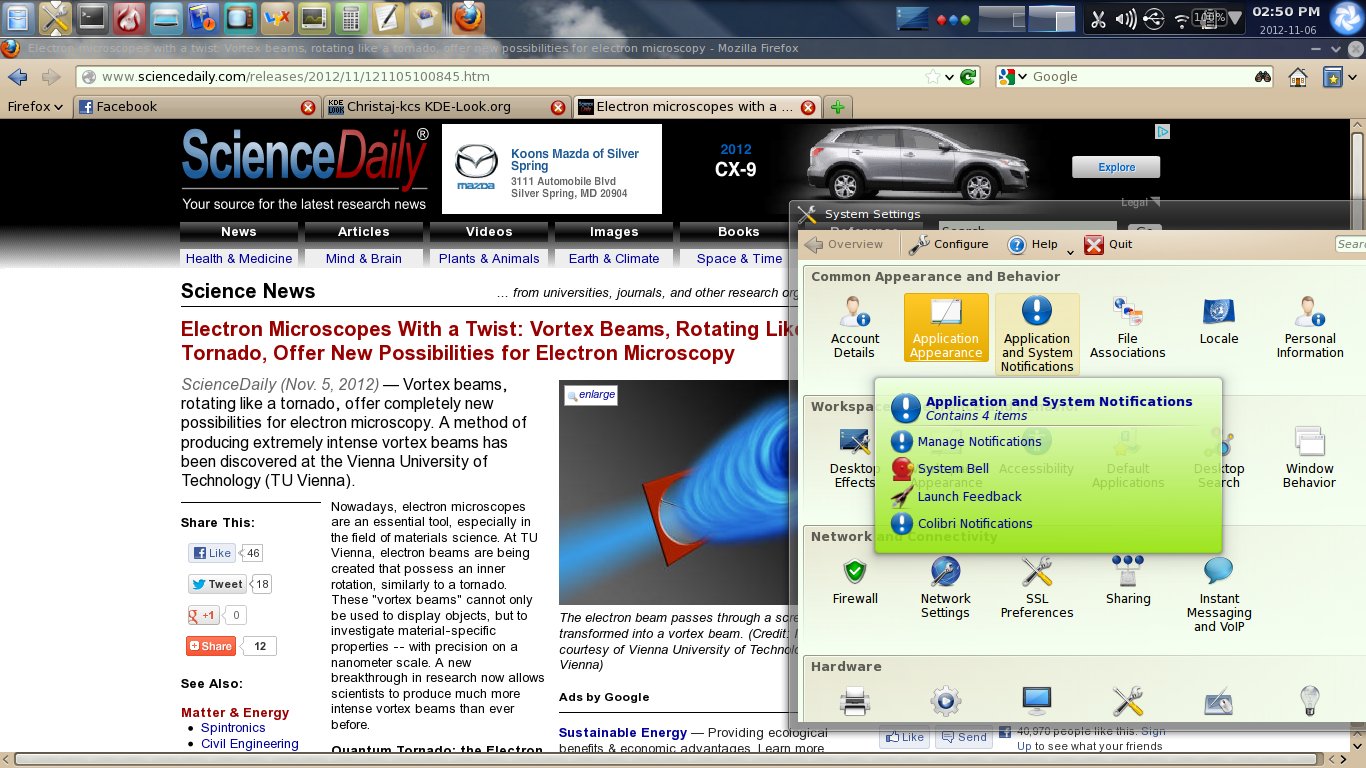Open Application Appearance settings
Viewport: 1366px width, 768px height.
click(x=946, y=328)
